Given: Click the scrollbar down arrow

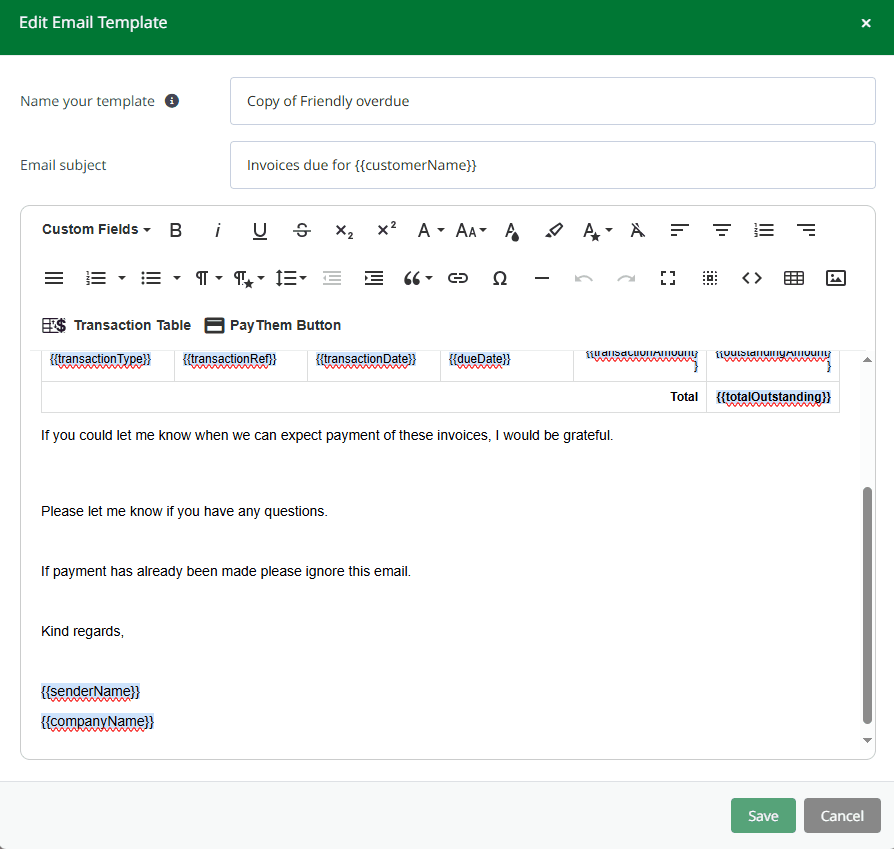Looking at the screenshot, I should pyautogui.click(x=867, y=740).
